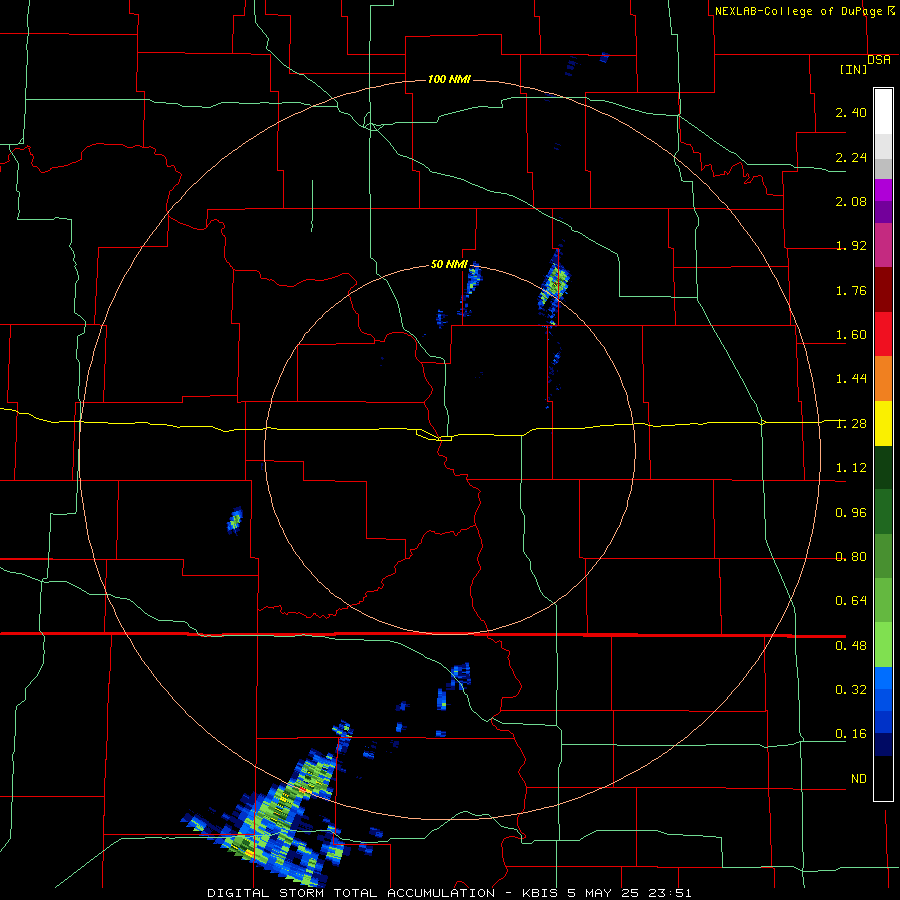The width and height of the screenshot is (900, 900).
Task: Click the [IN] units label
Action: tap(853, 69)
